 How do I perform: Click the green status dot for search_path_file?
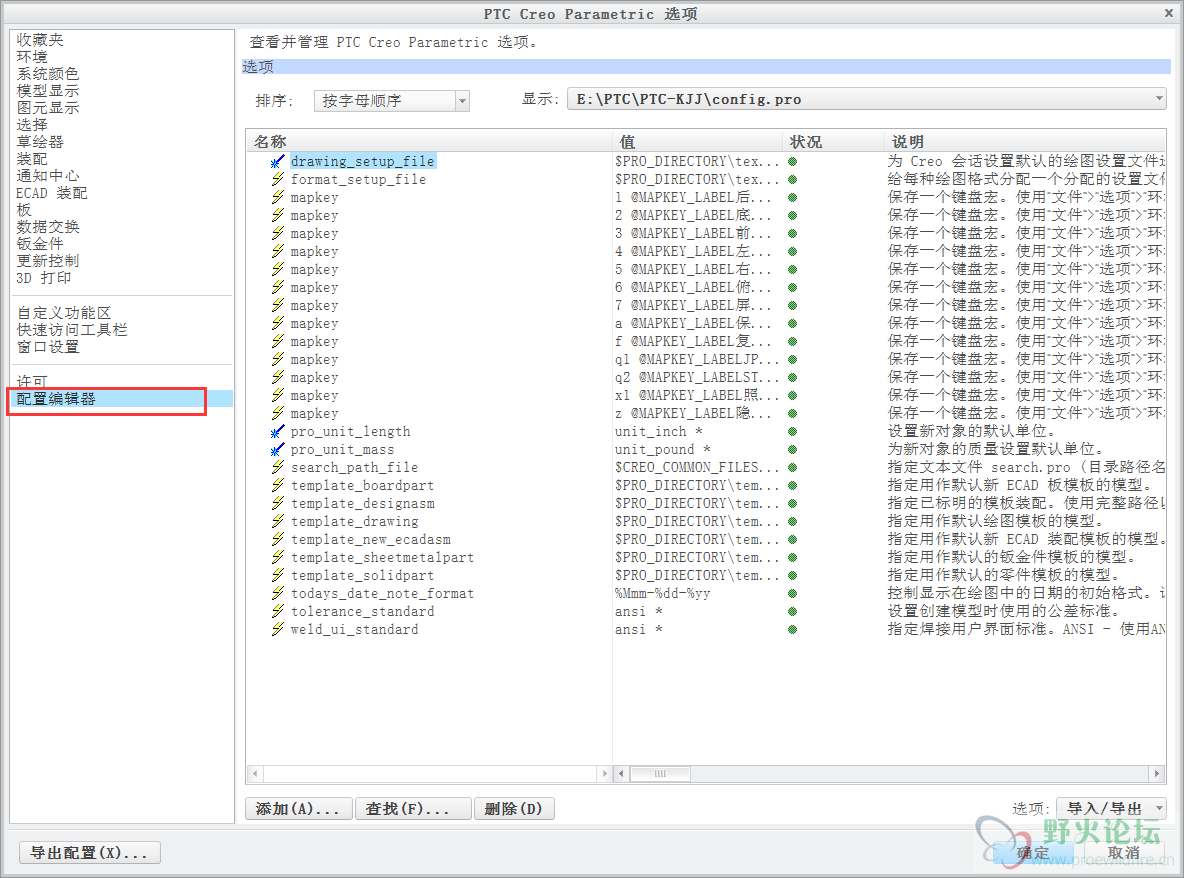point(793,467)
